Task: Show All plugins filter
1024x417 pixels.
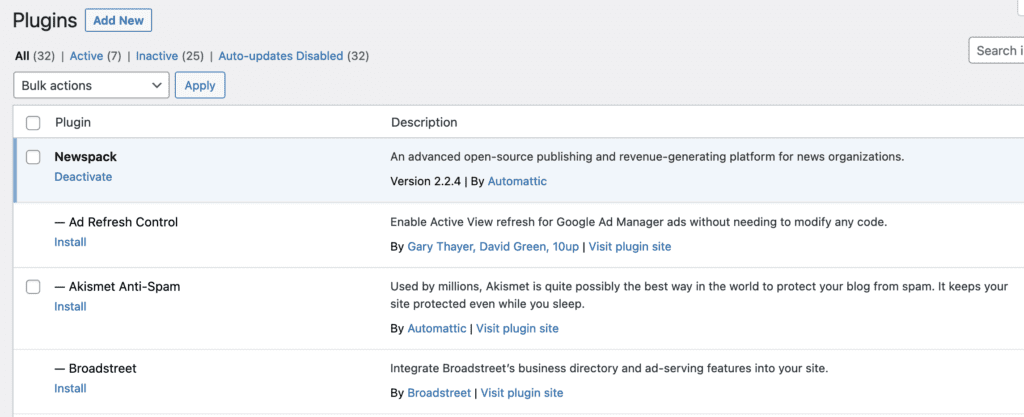Action: (x=22, y=56)
